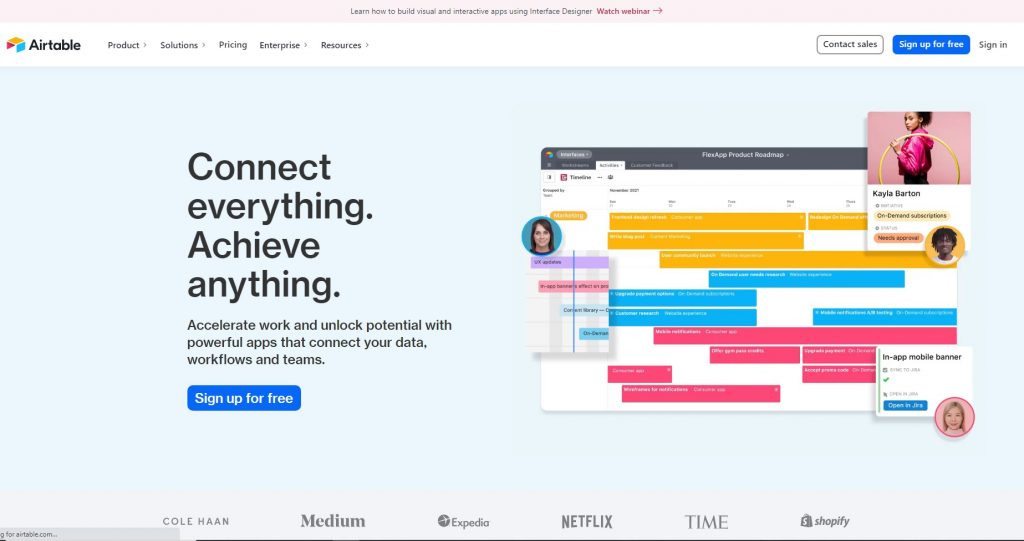Select the Wireframes for notifications bar
The image size is (1024, 541).
pos(701,393)
